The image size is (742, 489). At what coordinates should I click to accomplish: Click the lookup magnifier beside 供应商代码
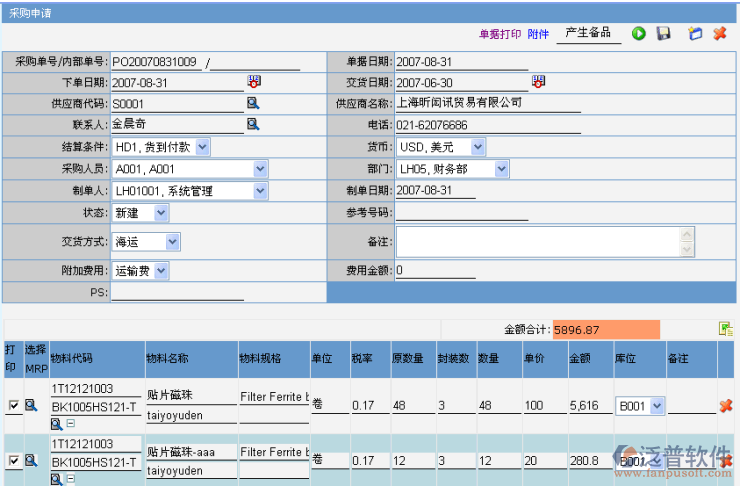click(x=254, y=103)
